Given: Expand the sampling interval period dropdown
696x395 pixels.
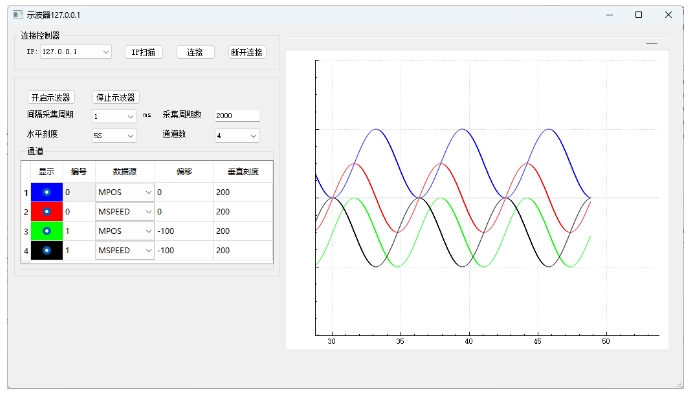Looking at the screenshot, I should pyautogui.click(x=114, y=116).
